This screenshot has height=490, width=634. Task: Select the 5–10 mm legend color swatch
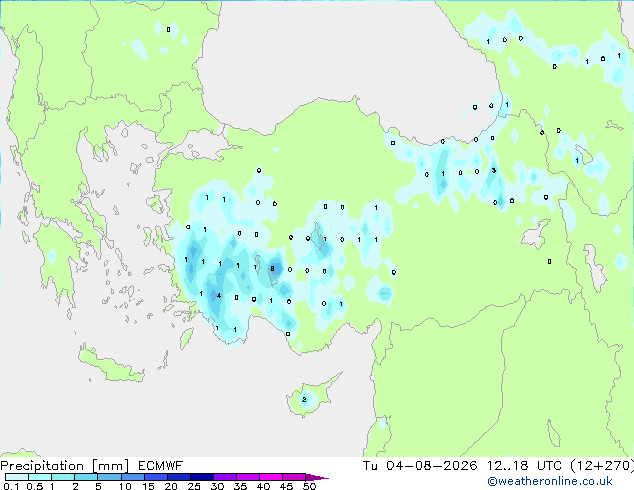109,477
